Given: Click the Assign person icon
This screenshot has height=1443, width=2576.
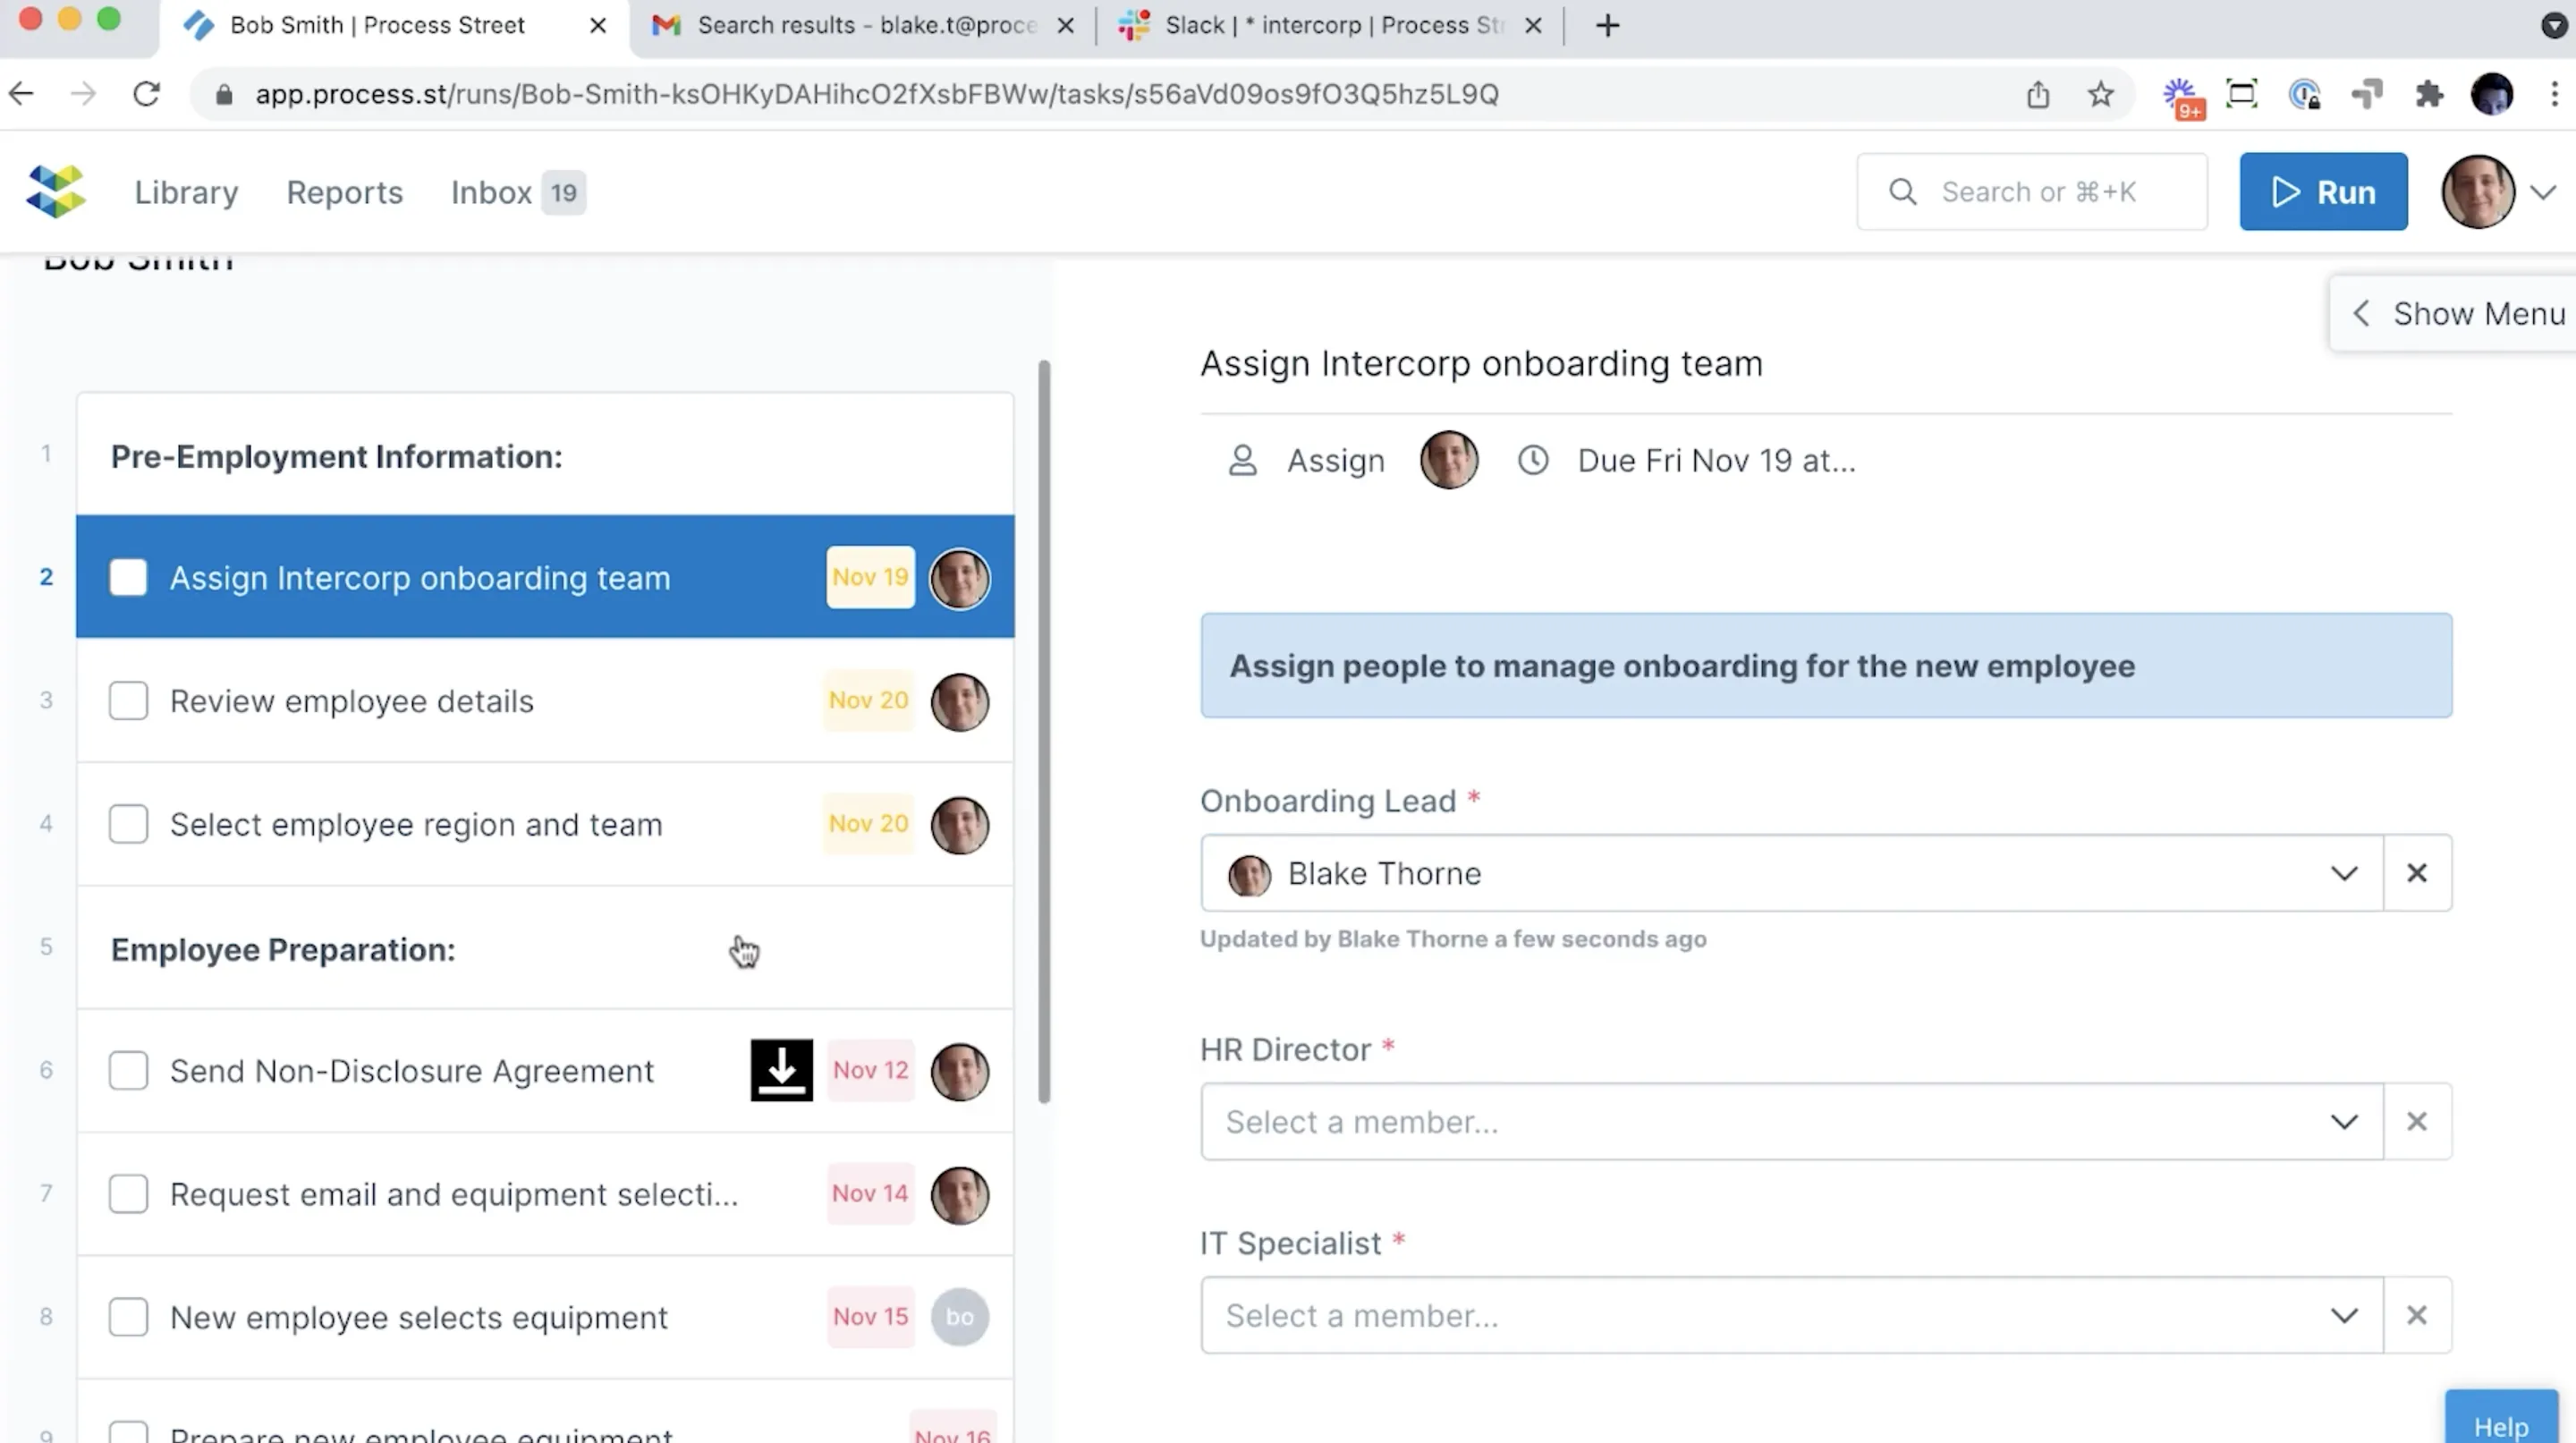Looking at the screenshot, I should [x=1242, y=460].
